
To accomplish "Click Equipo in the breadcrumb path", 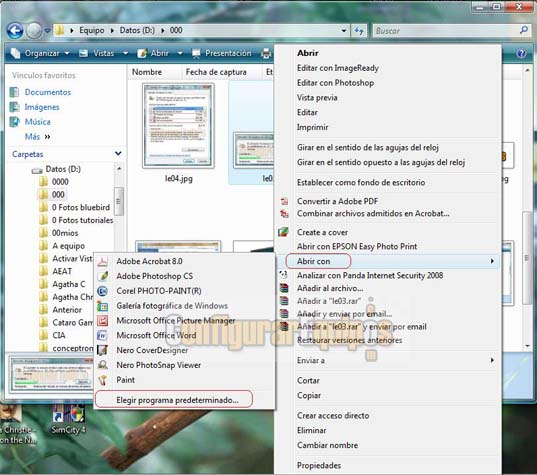I will [x=91, y=30].
